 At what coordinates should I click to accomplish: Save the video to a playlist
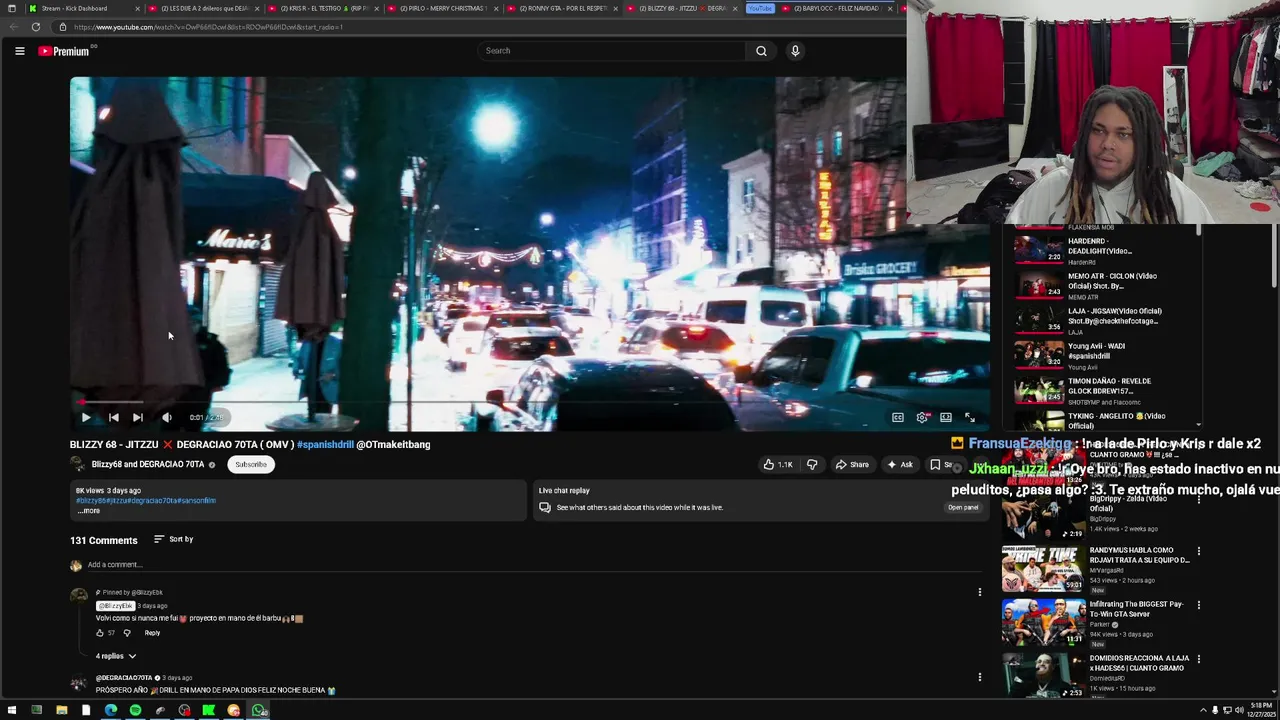coord(942,465)
